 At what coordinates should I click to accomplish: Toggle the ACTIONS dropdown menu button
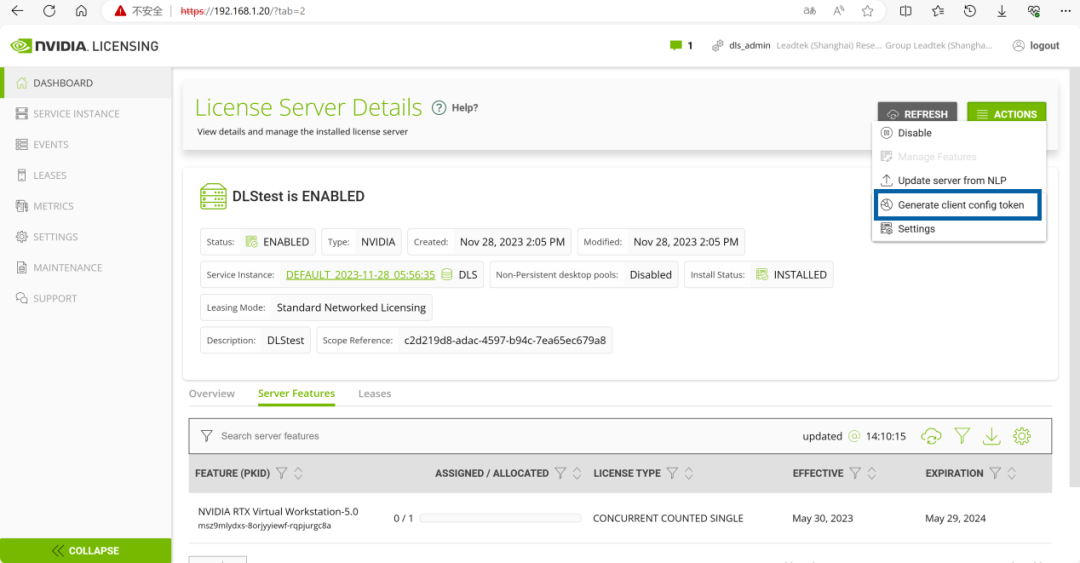point(1006,114)
